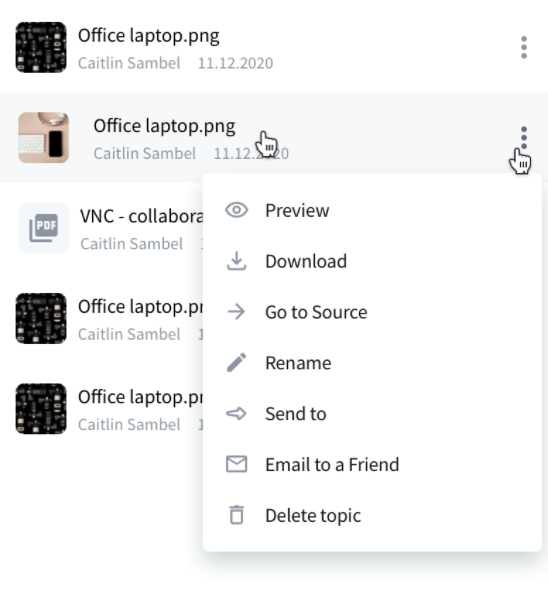Open the pink desk thumbnail image
The height and width of the screenshot is (600, 548).
[x=44, y=138]
